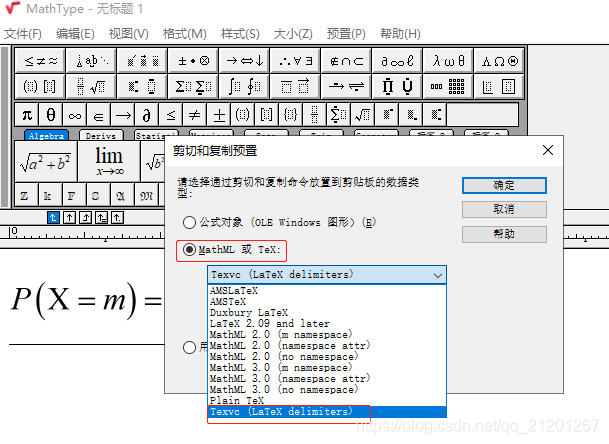The height and width of the screenshot is (444, 609).
Task: Open the boxes templates palette
Action: tap(499, 86)
